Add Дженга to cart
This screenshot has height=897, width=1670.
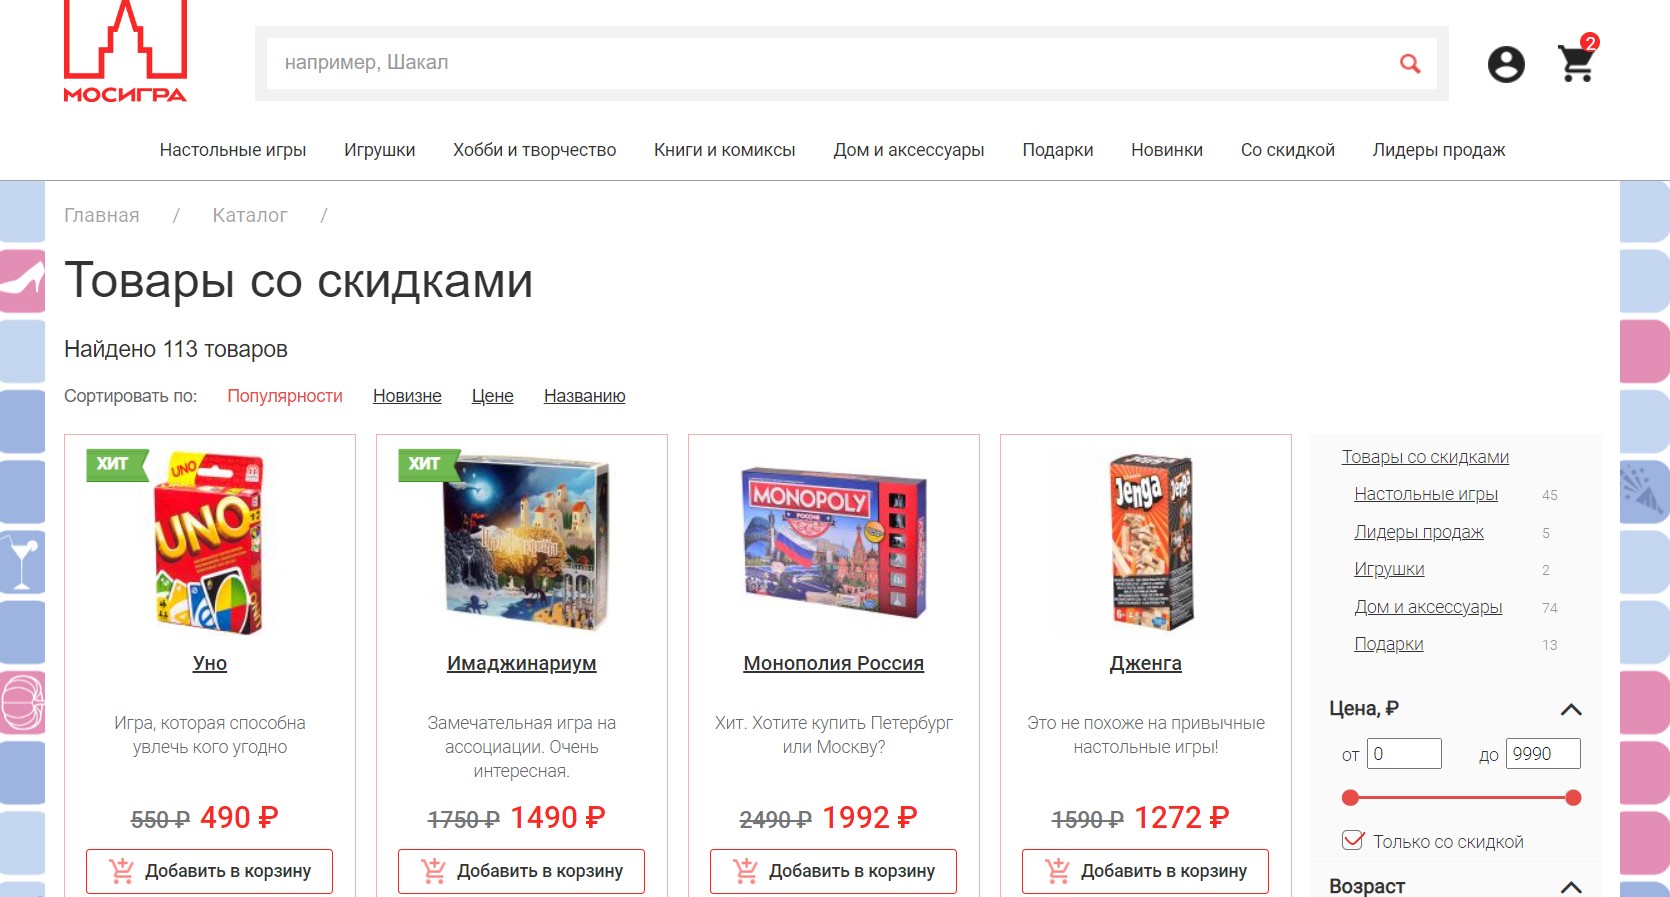1145,871
